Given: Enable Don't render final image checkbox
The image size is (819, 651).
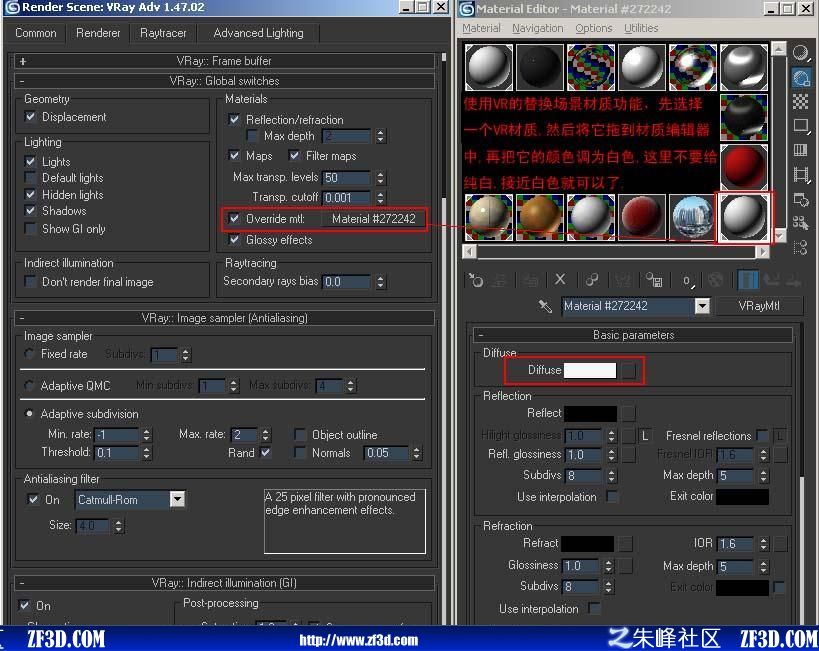Looking at the screenshot, I should pos(30,282).
